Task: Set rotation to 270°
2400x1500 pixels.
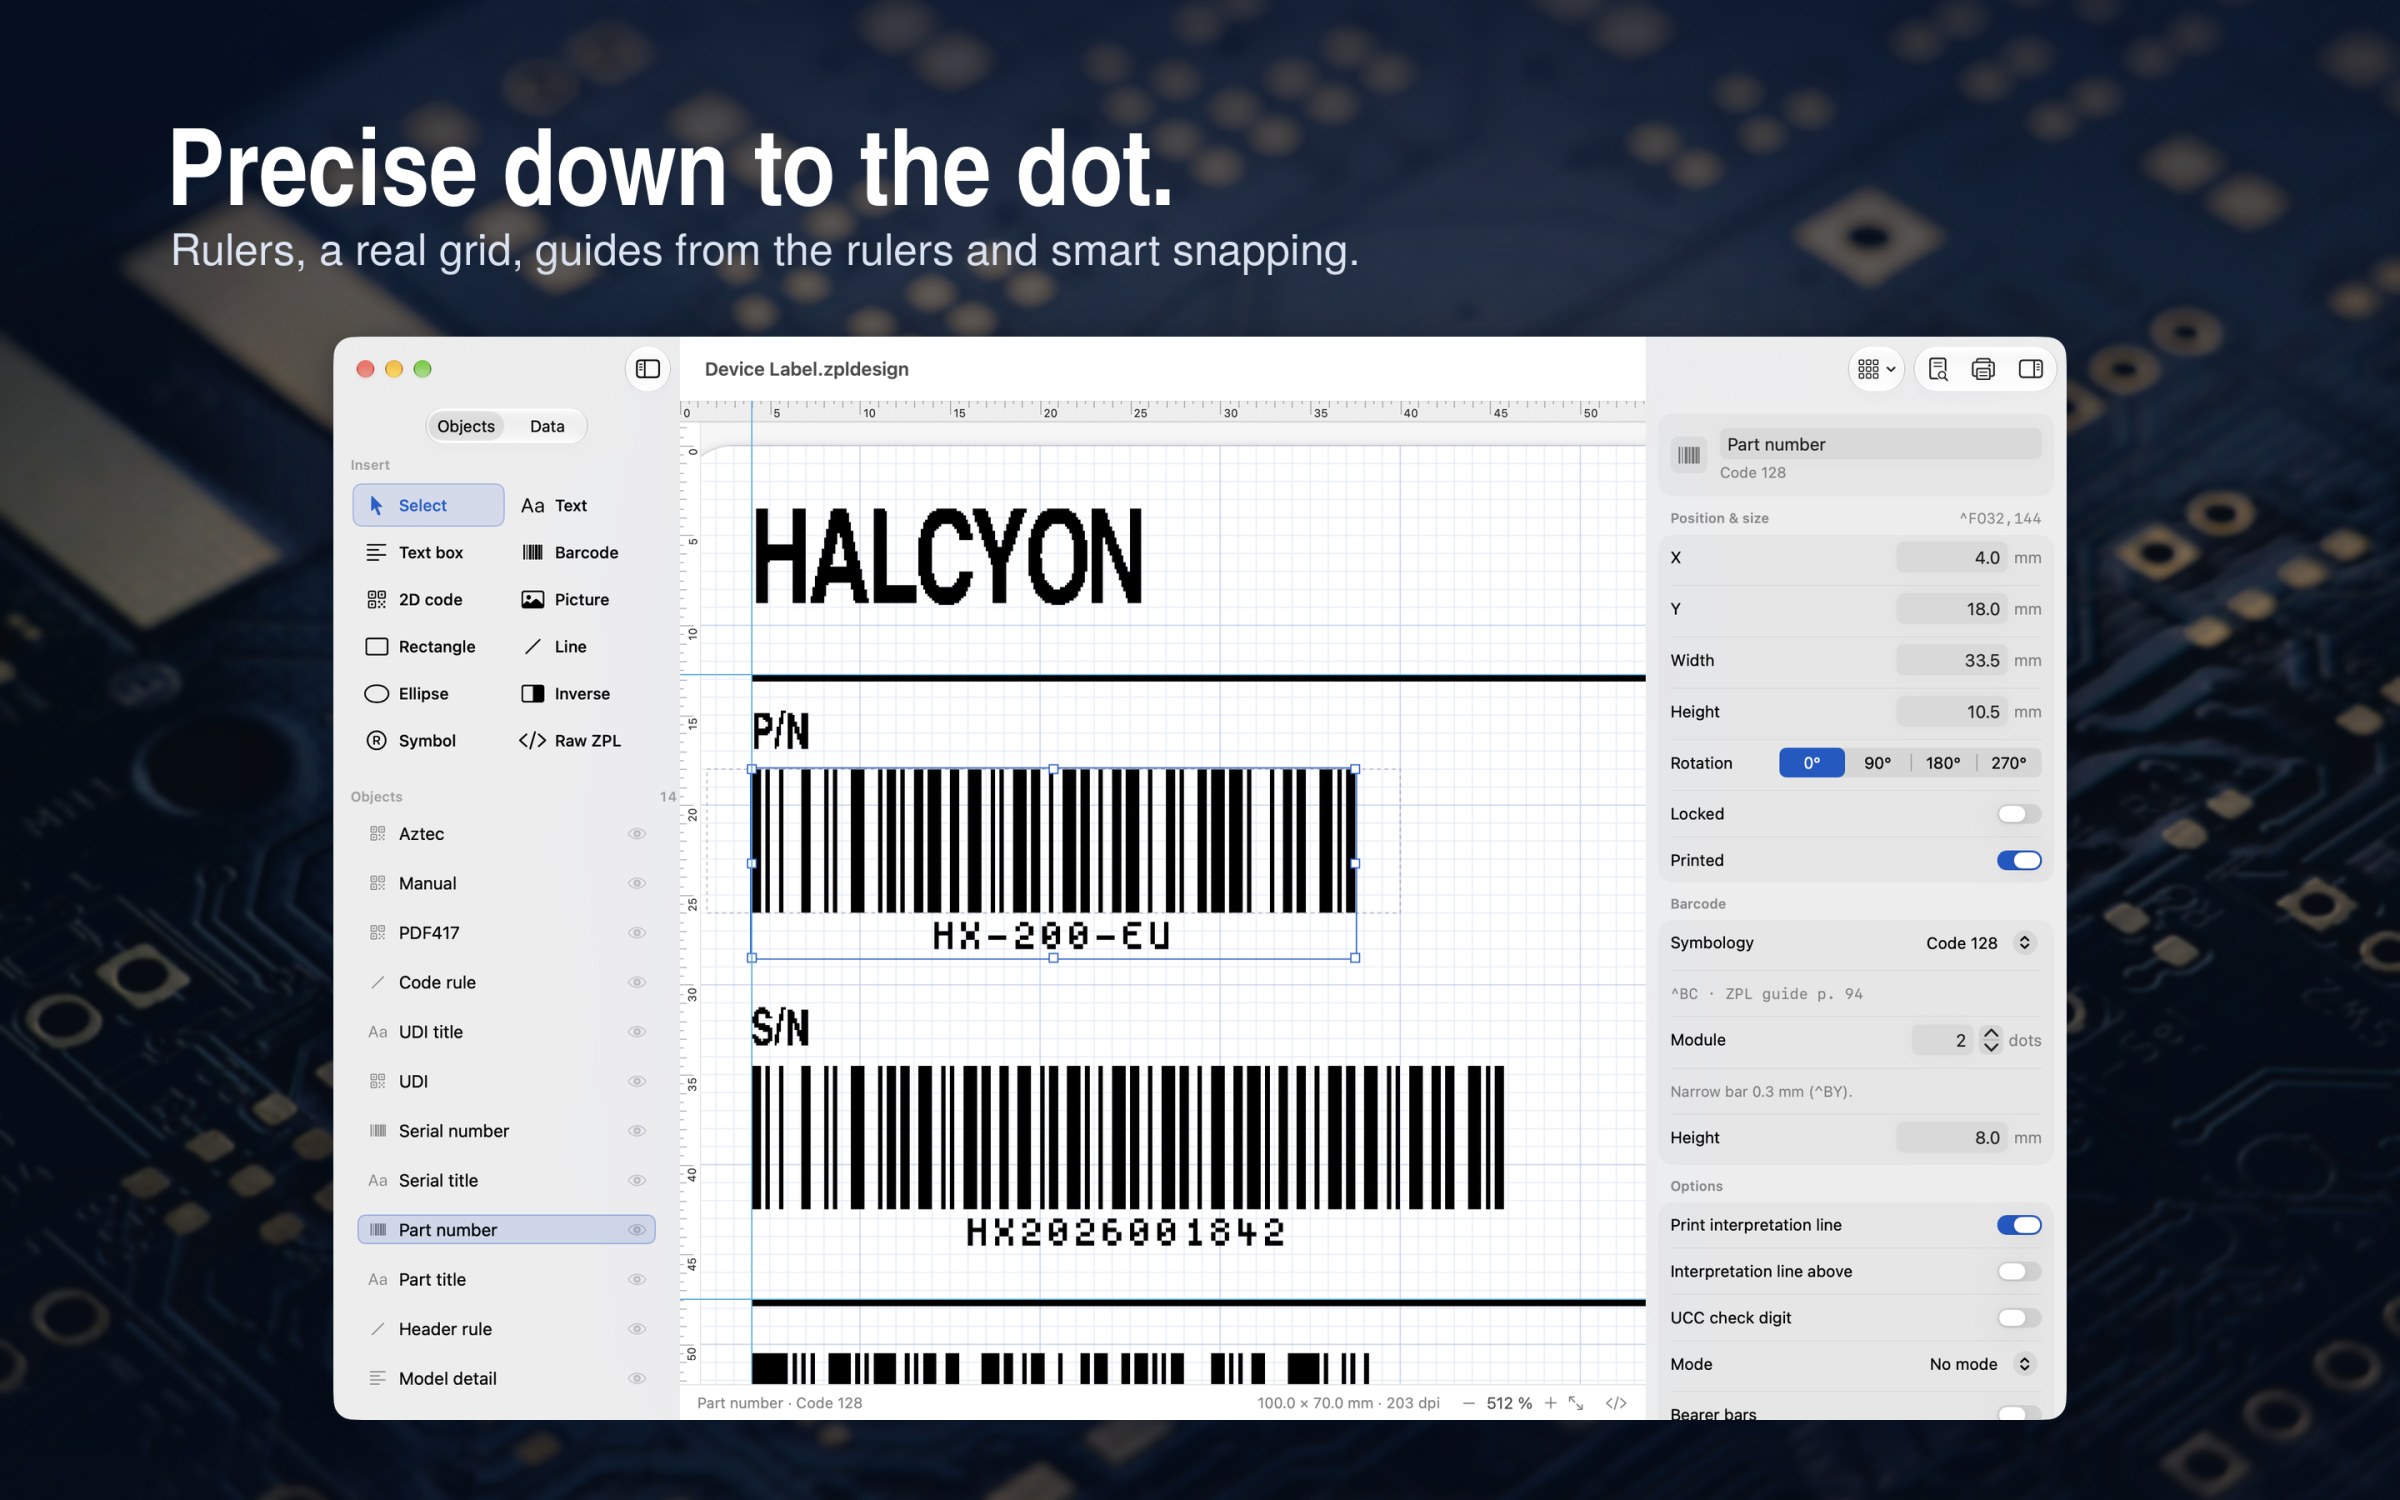Action: [2008, 763]
